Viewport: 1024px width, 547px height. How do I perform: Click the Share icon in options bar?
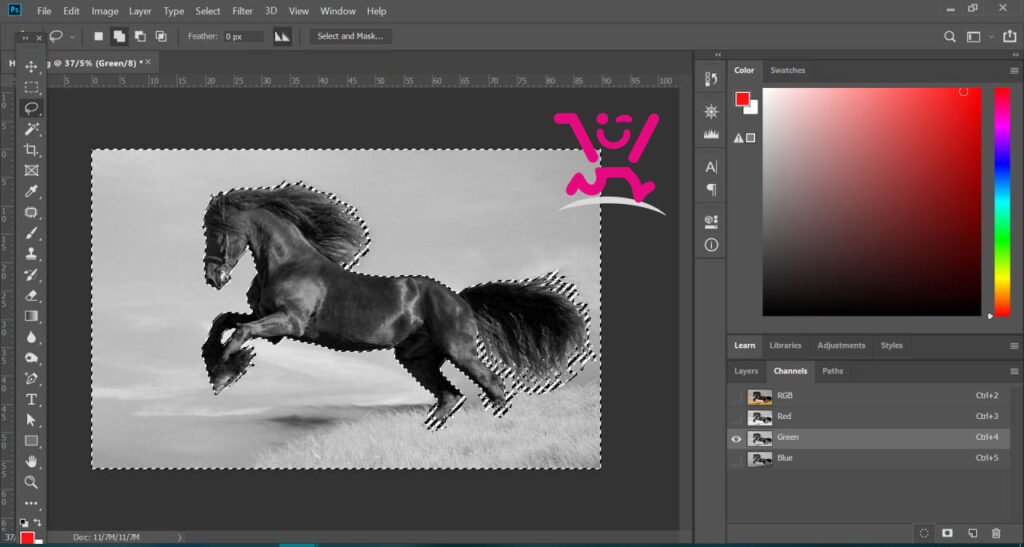point(1010,37)
